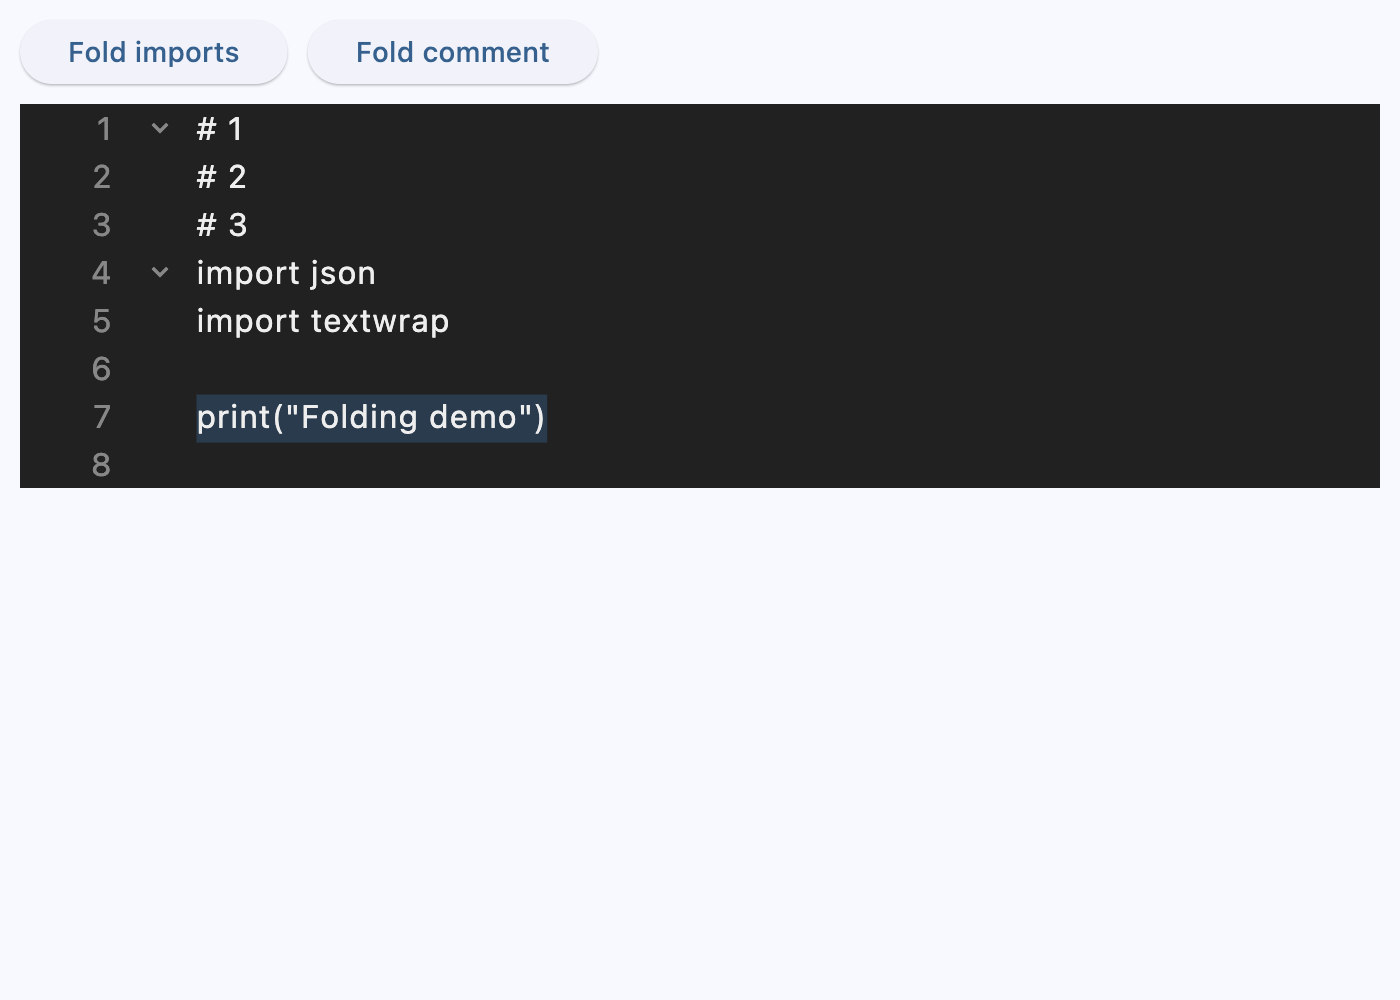Screen dimensions: 1400x1000
Task: Select the '# 3' comment line
Action: pyautogui.click(x=221, y=224)
